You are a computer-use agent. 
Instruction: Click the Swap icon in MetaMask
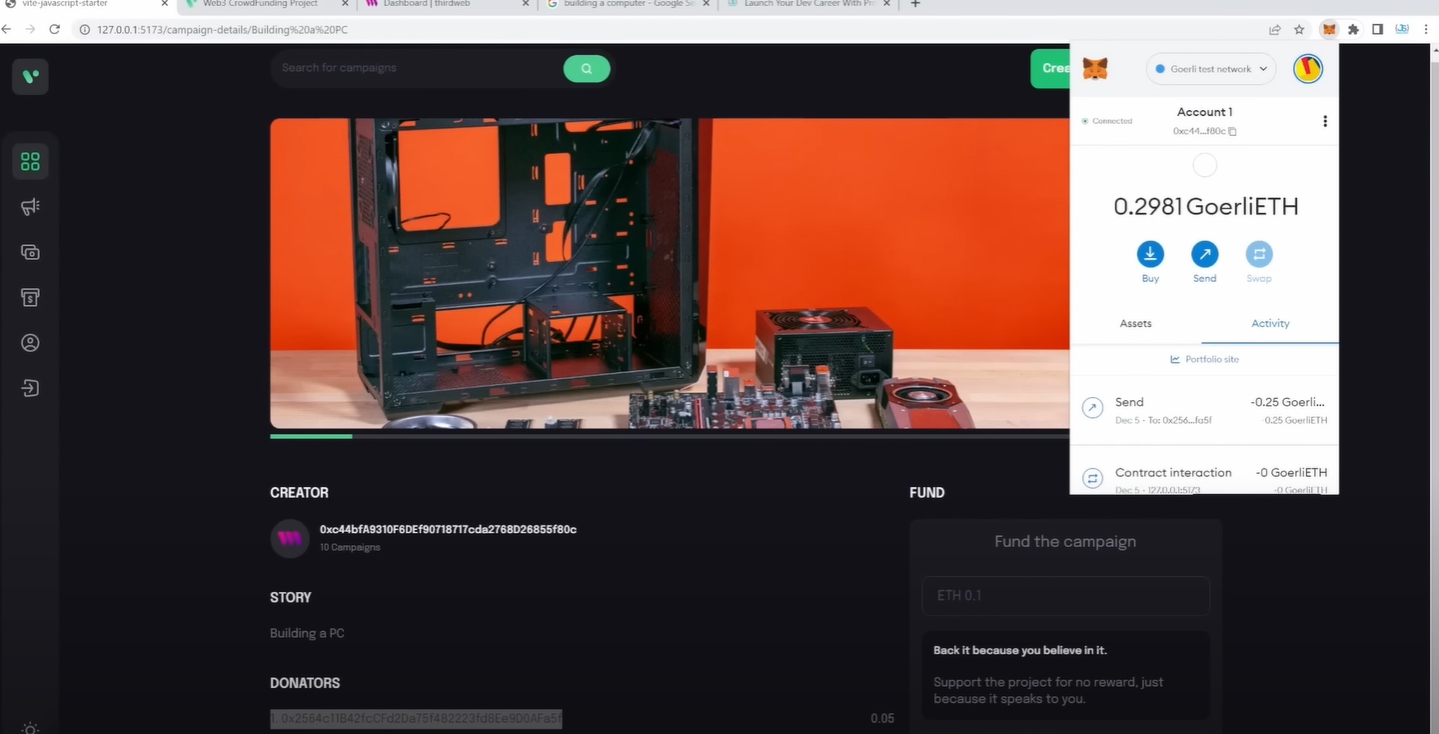point(1258,255)
